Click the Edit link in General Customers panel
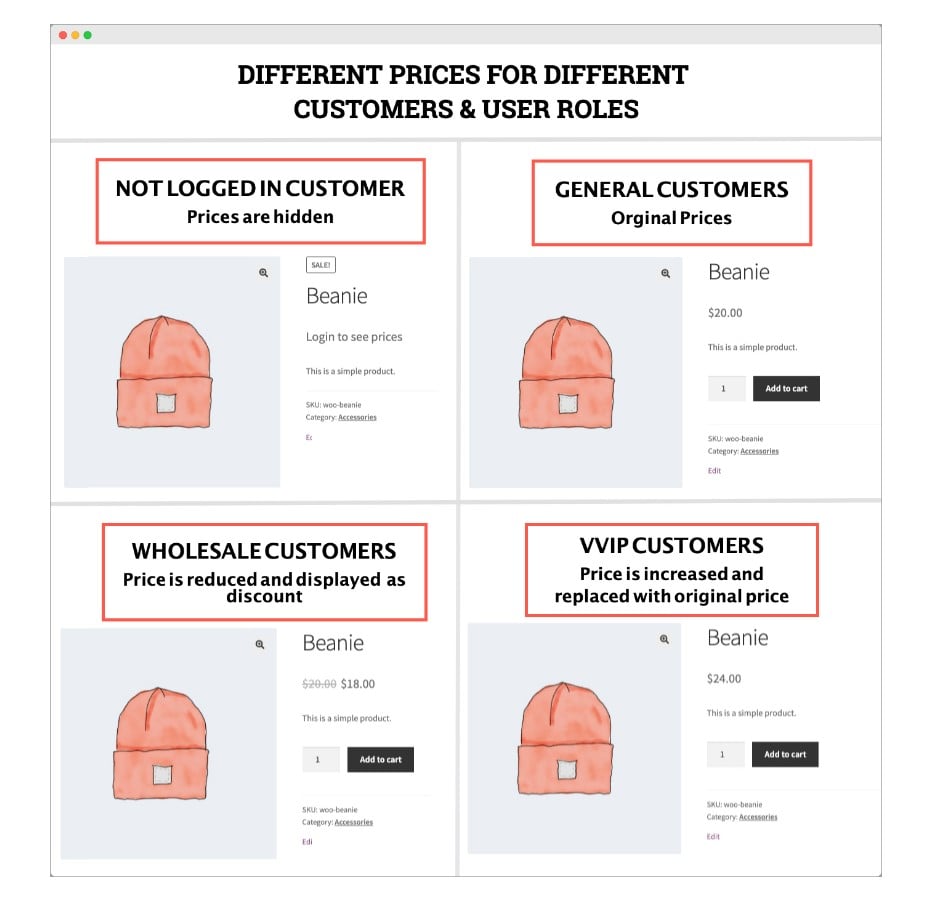 [714, 470]
